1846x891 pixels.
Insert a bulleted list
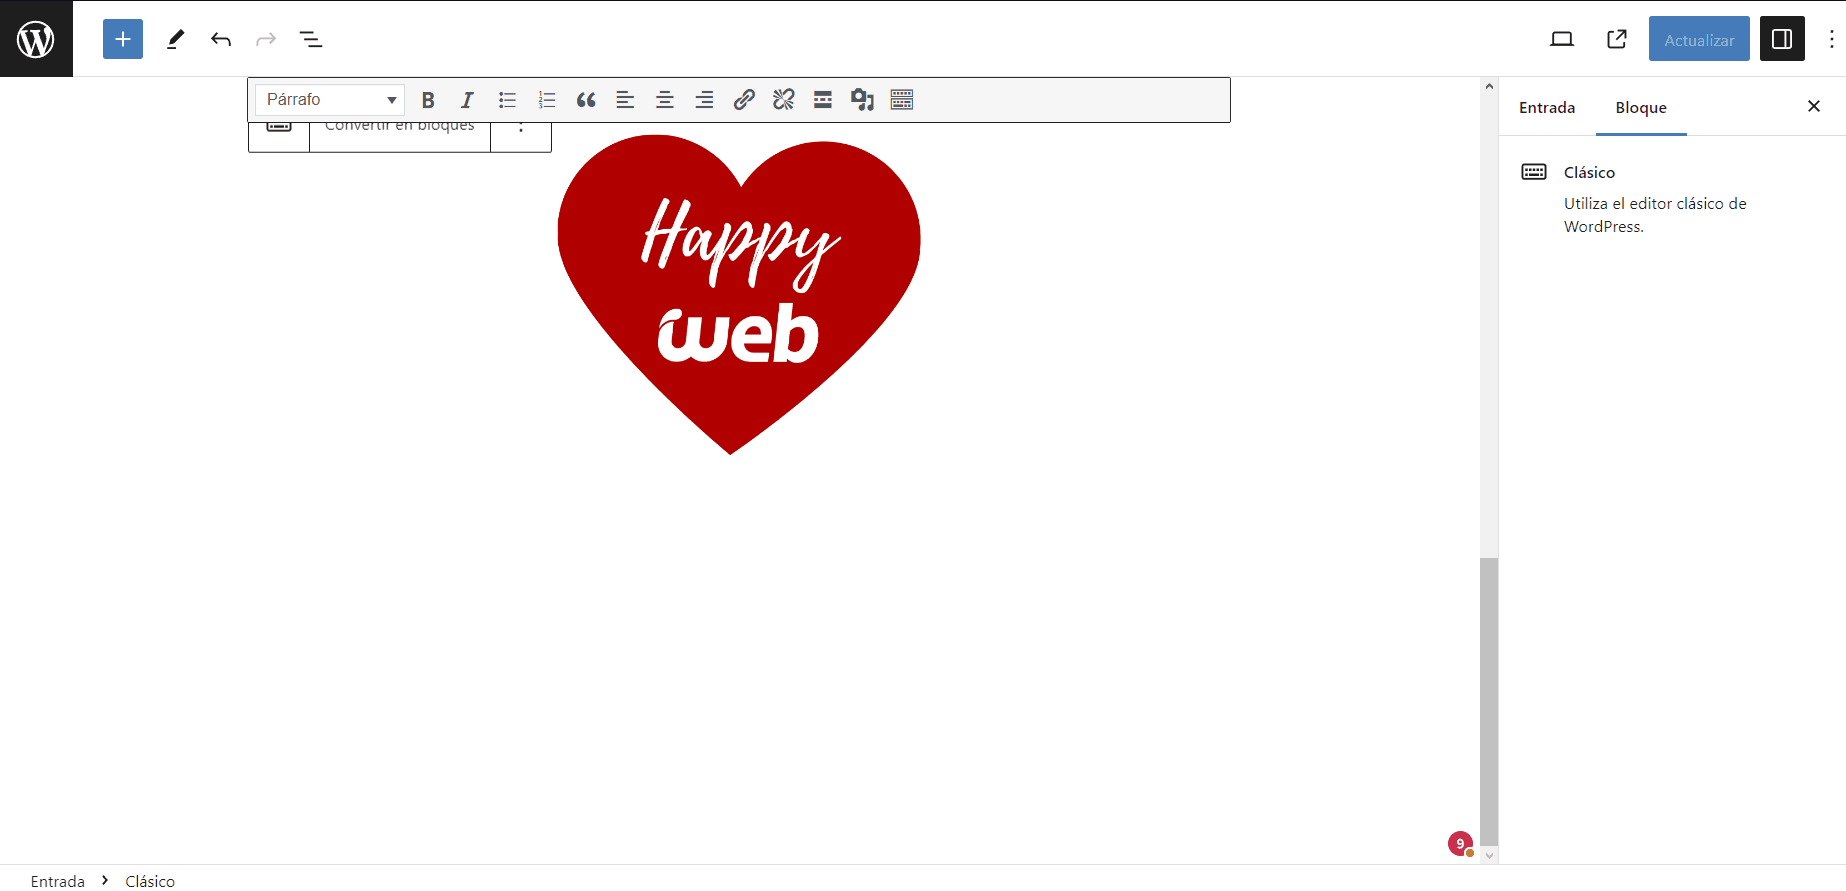[x=507, y=100]
